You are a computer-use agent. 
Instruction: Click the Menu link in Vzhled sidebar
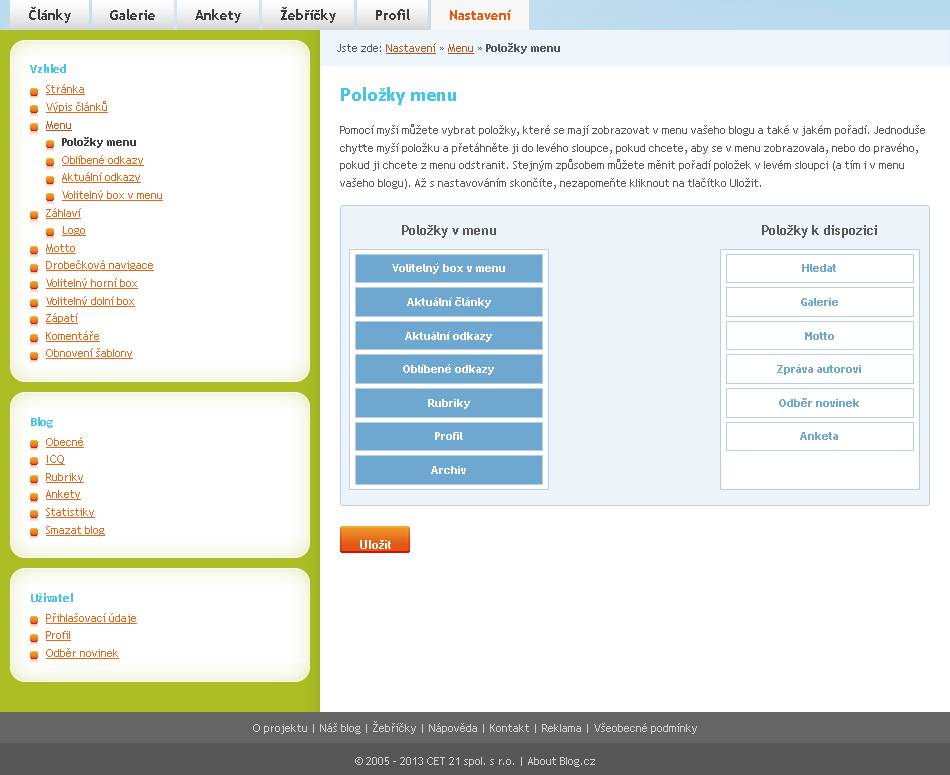tap(58, 125)
